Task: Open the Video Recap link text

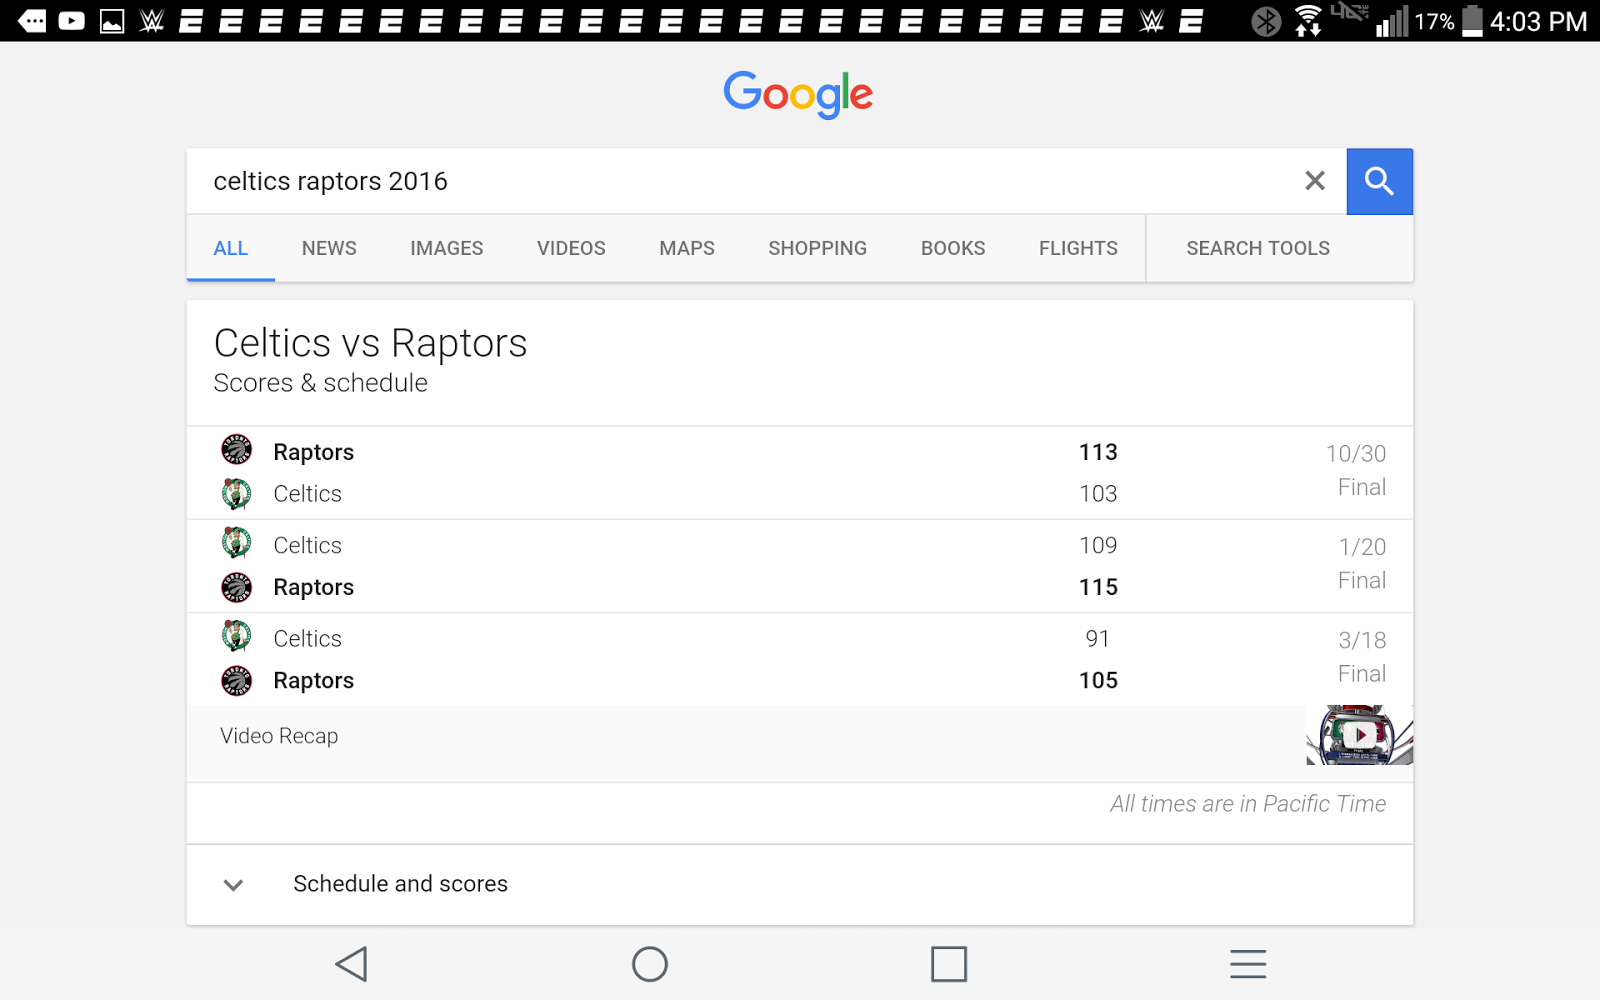Action: 279,736
